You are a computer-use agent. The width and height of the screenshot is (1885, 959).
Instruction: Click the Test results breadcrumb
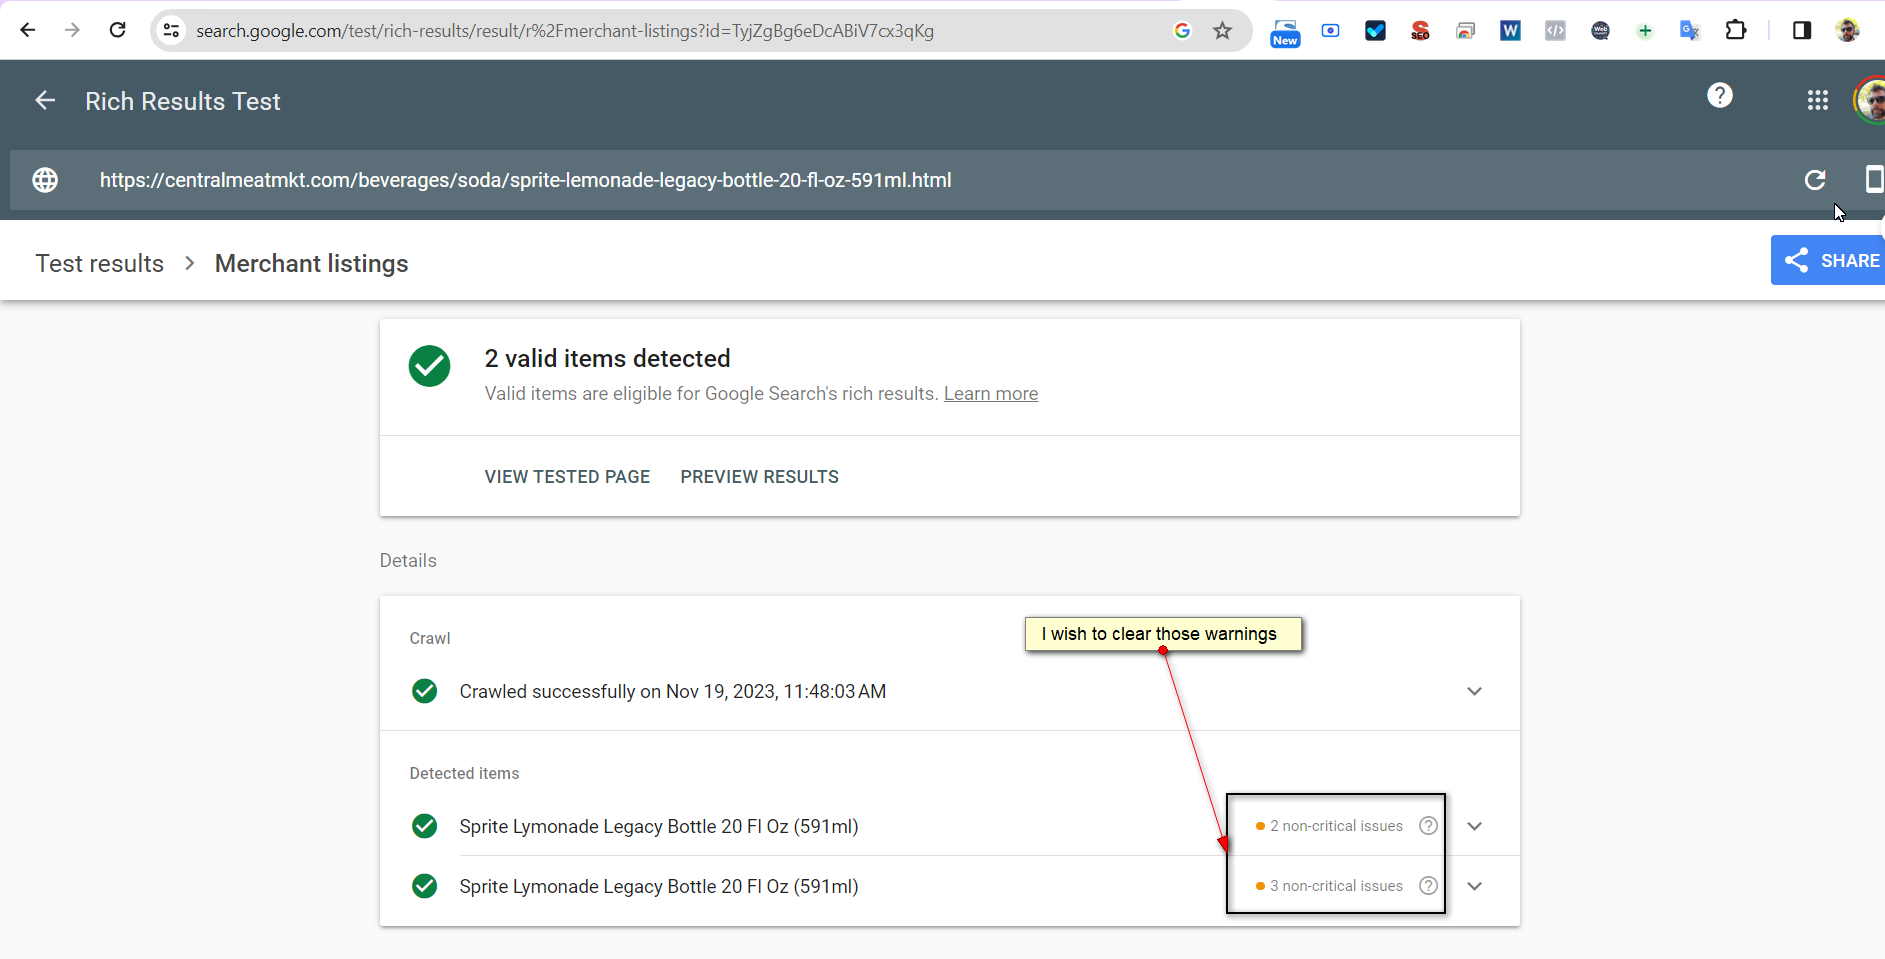click(x=100, y=263)
